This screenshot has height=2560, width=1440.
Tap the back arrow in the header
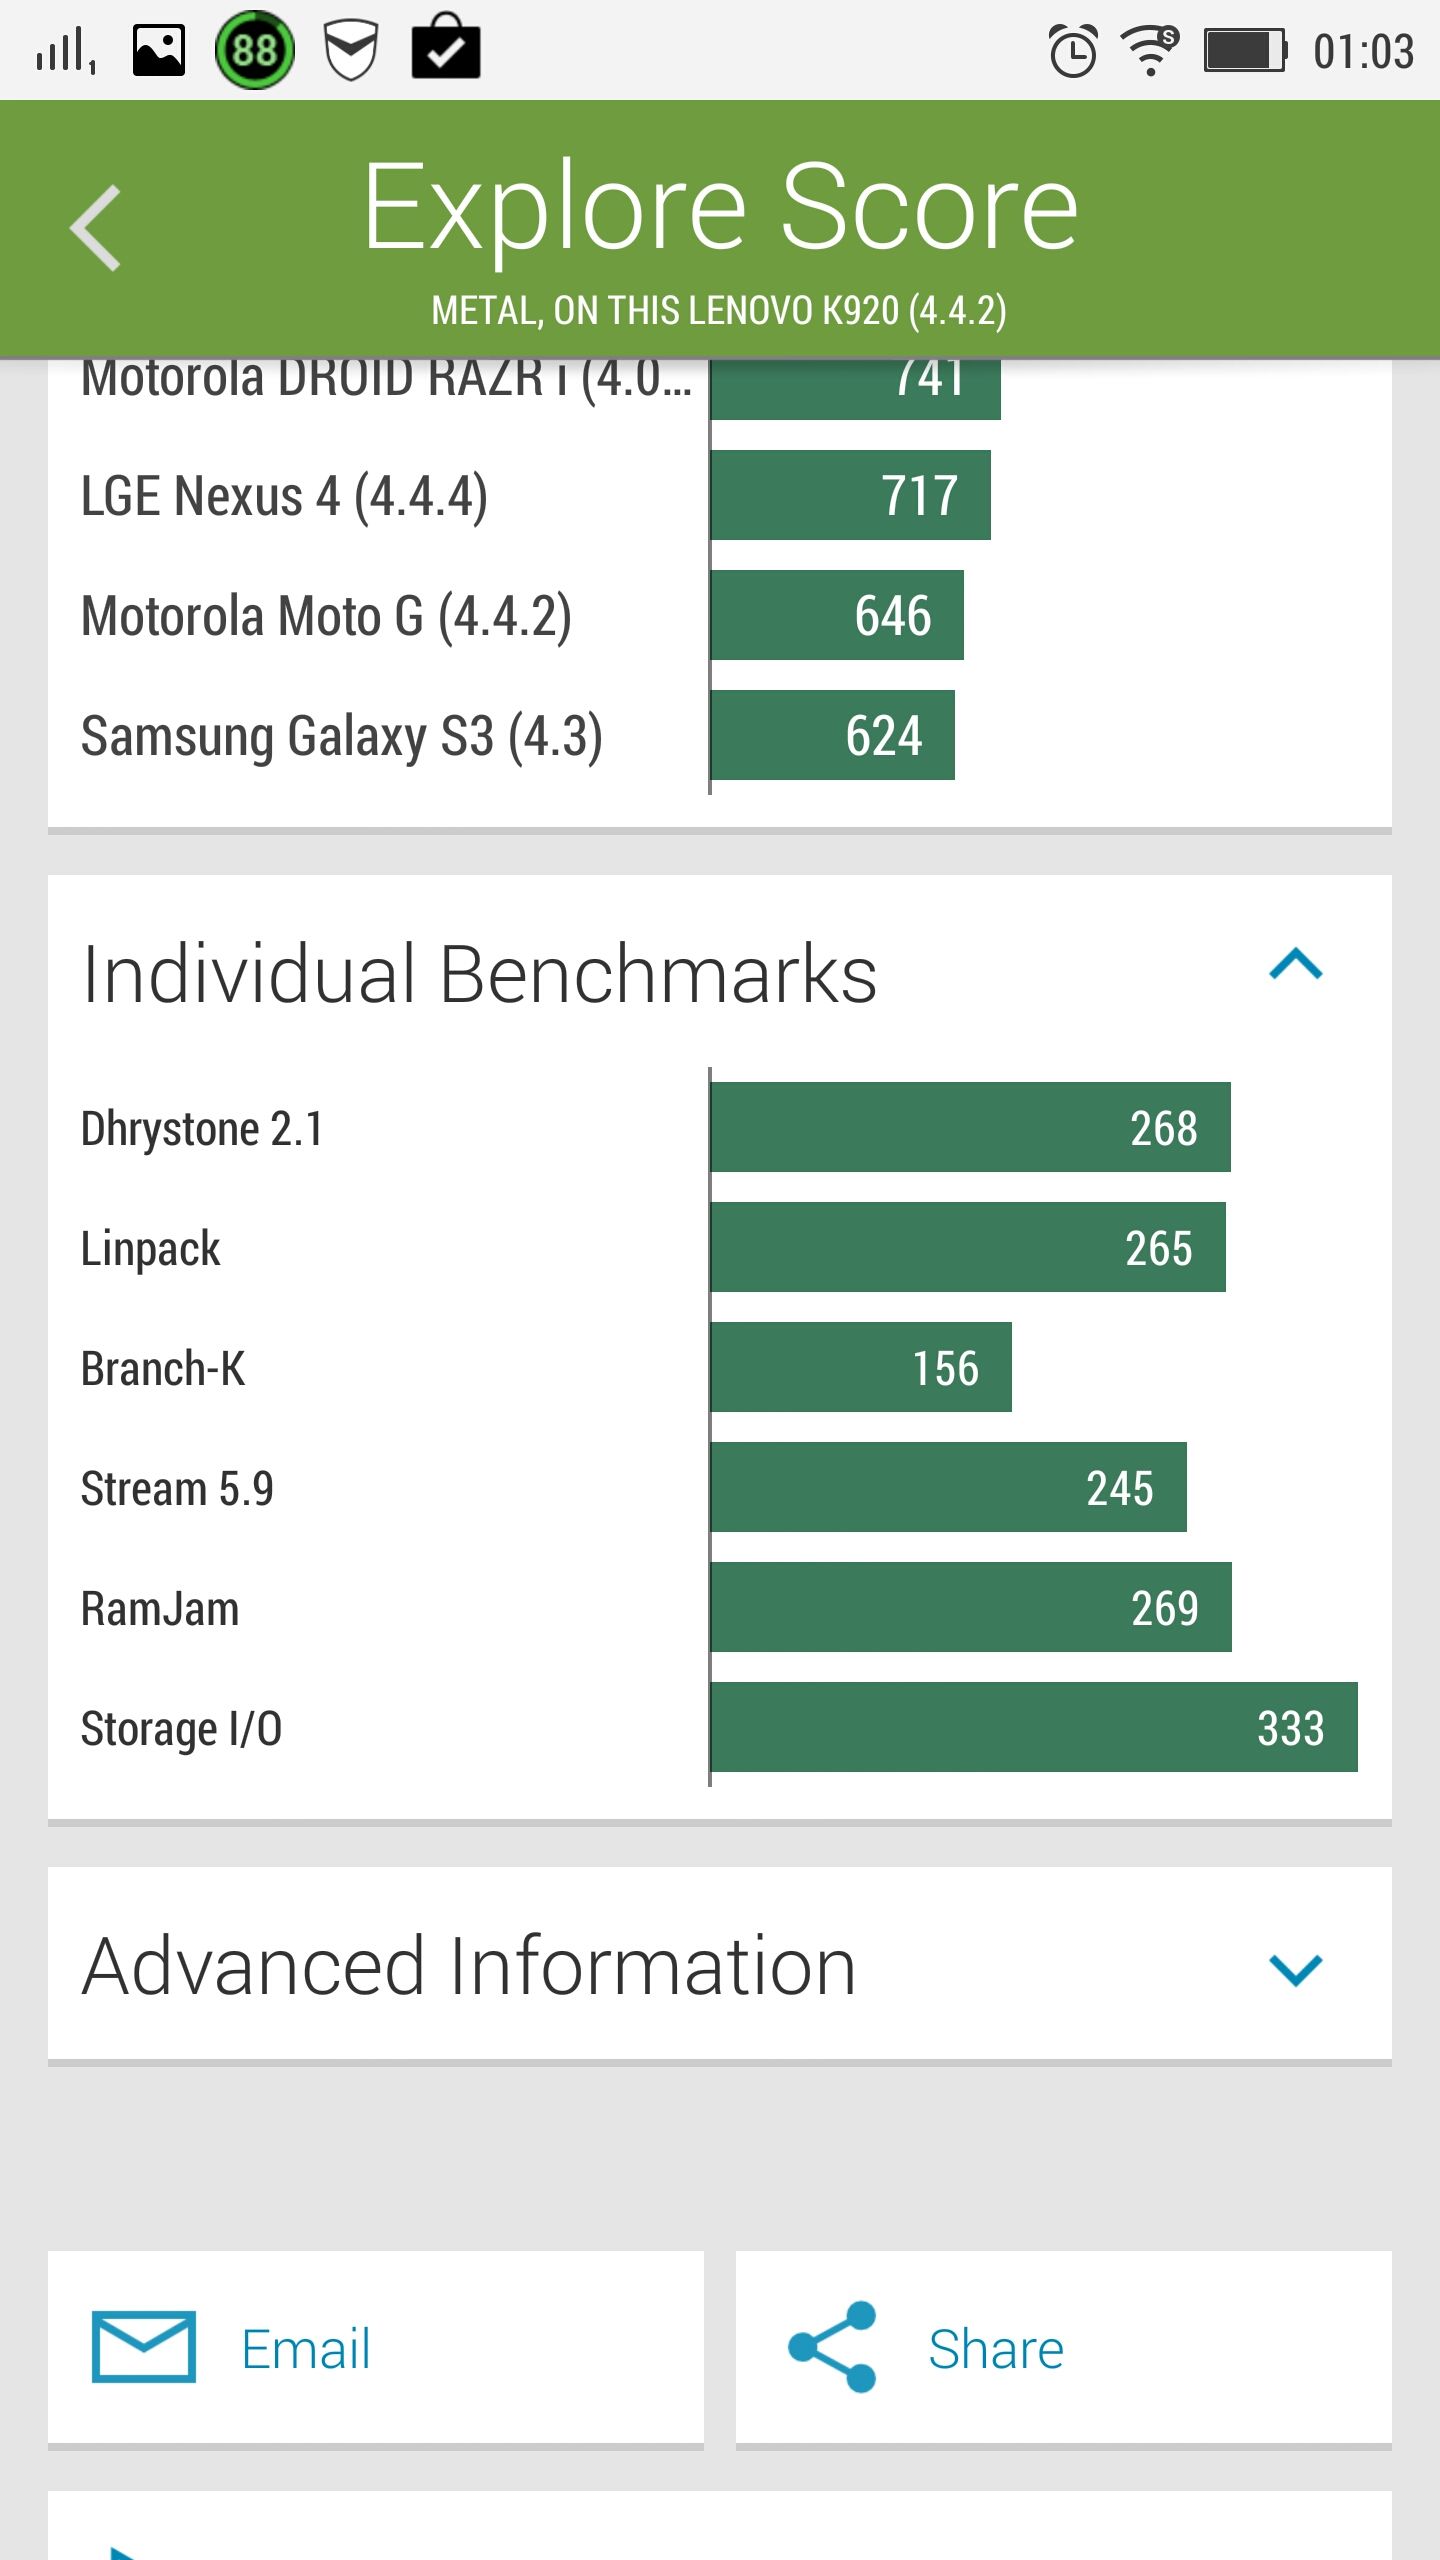[96, 228]
